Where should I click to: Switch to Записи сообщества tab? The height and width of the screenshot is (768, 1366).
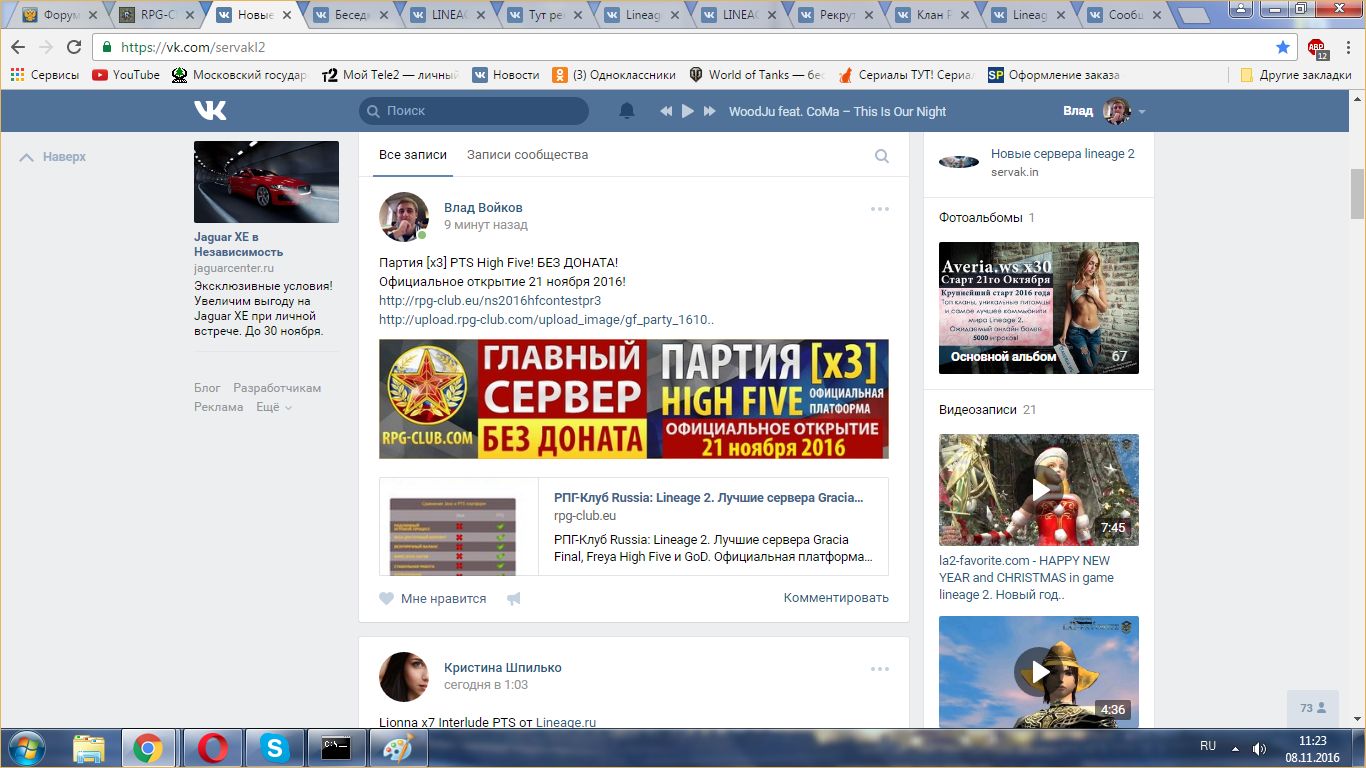click(527, 155)
